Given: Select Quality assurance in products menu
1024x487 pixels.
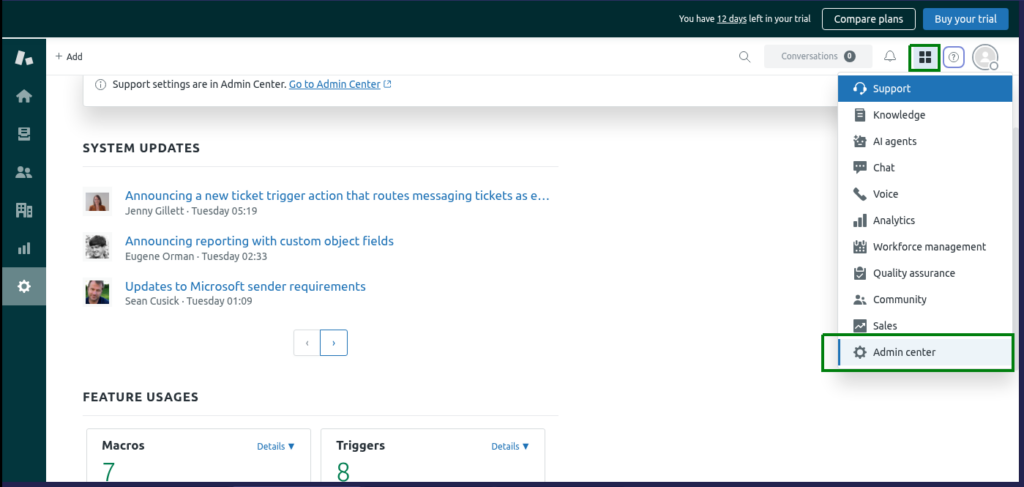Looking at the screenshot, I should (x=925, y=273).
